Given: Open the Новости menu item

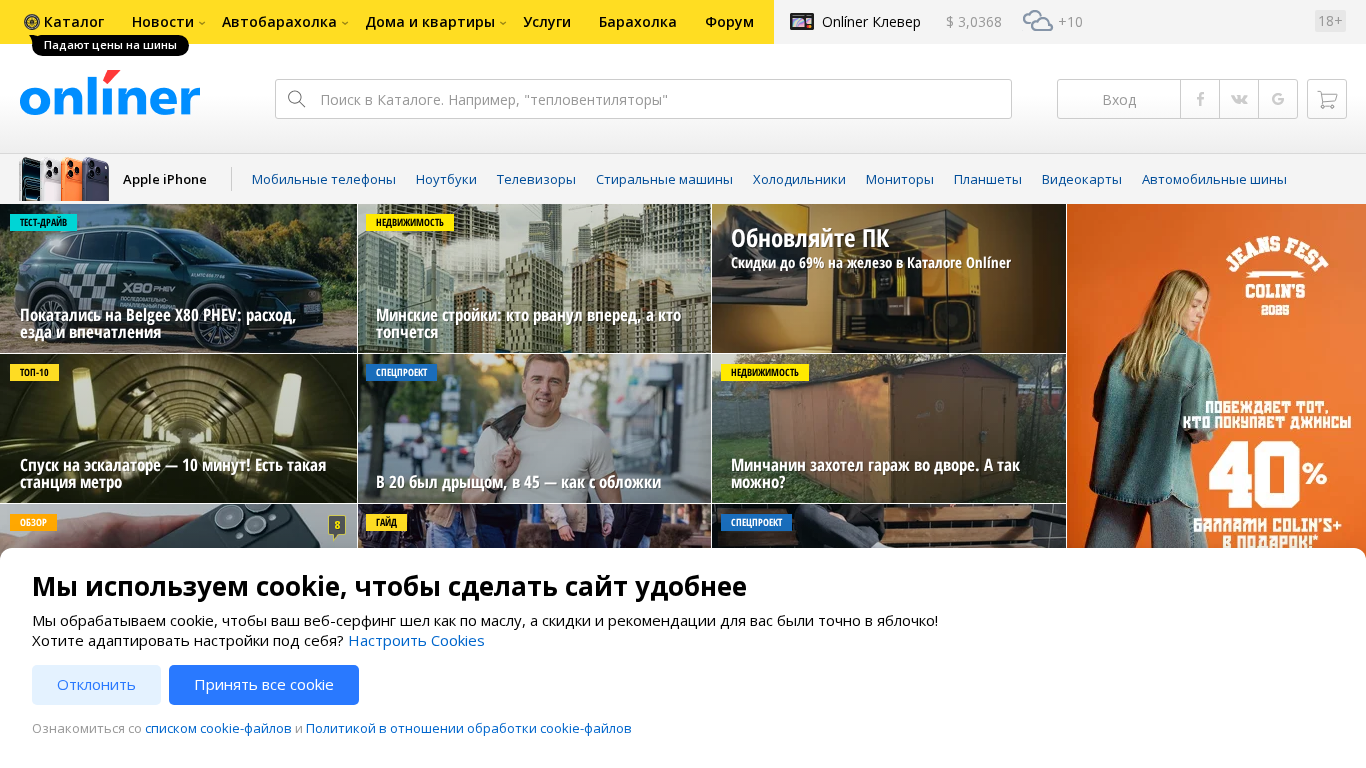Looking at the screenshot, I should [163, 22].
